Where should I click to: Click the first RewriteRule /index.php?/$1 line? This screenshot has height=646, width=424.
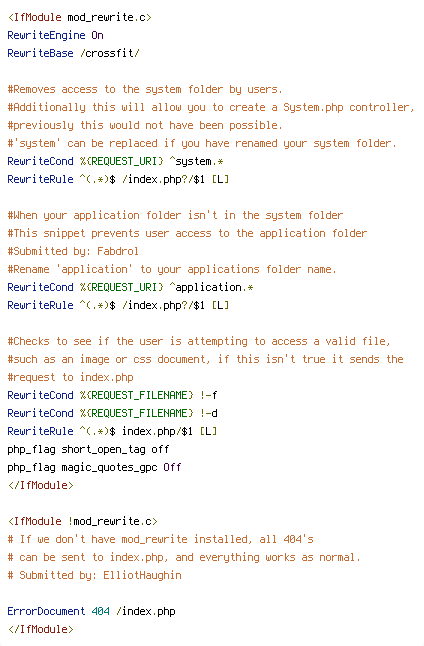[118, 179]
